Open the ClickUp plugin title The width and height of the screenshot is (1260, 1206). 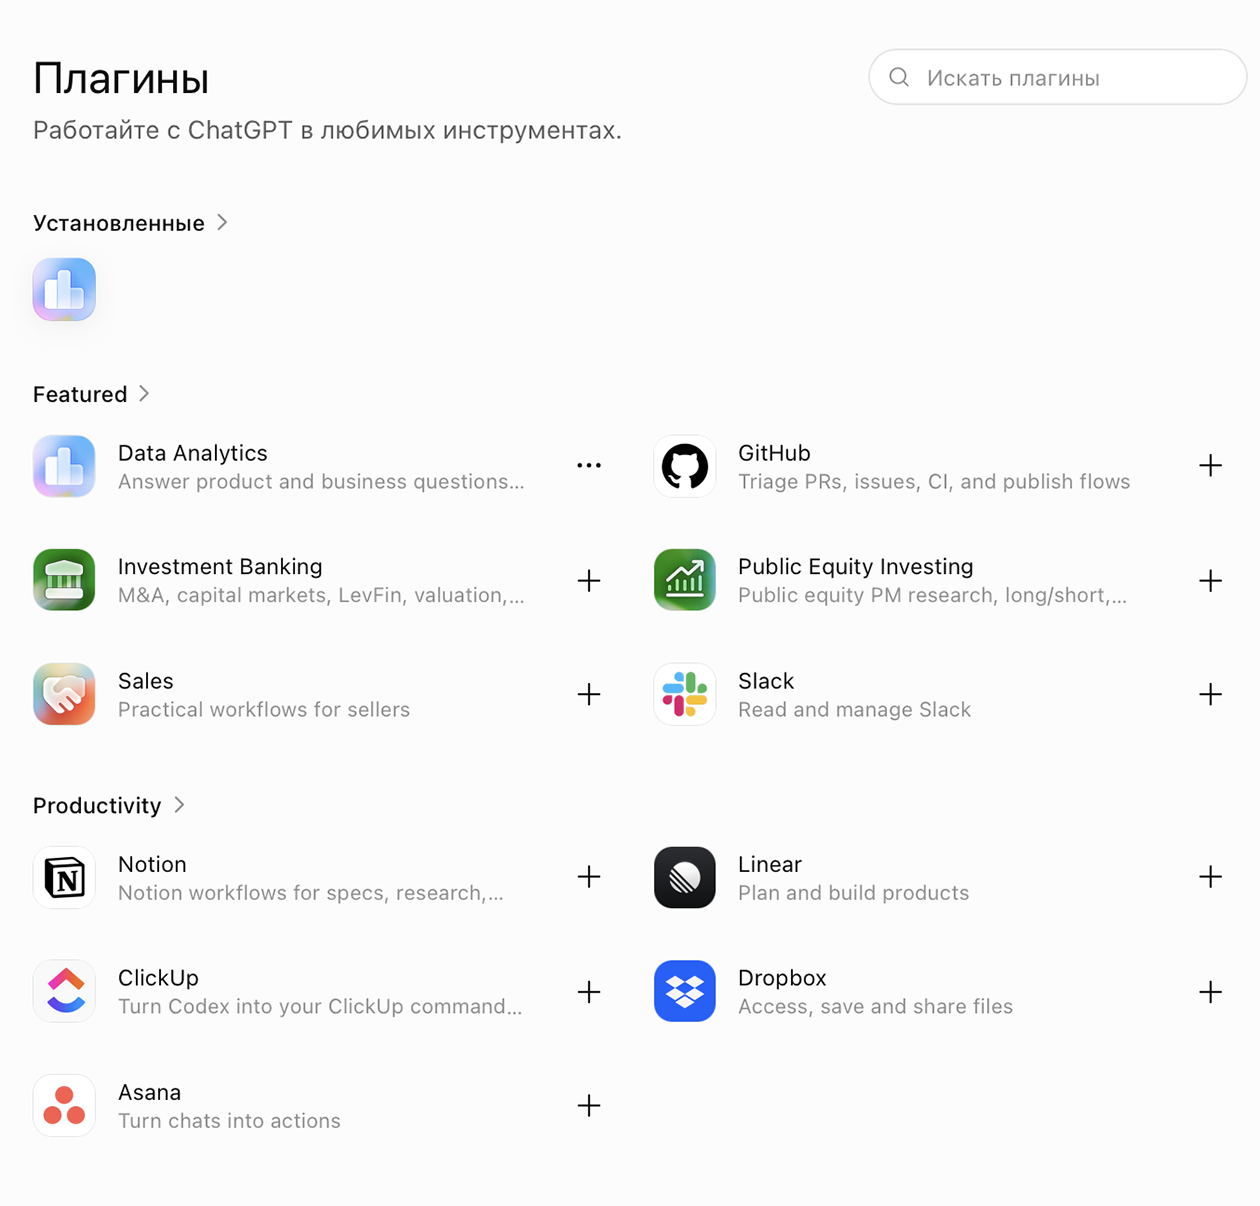pos(158,978)
